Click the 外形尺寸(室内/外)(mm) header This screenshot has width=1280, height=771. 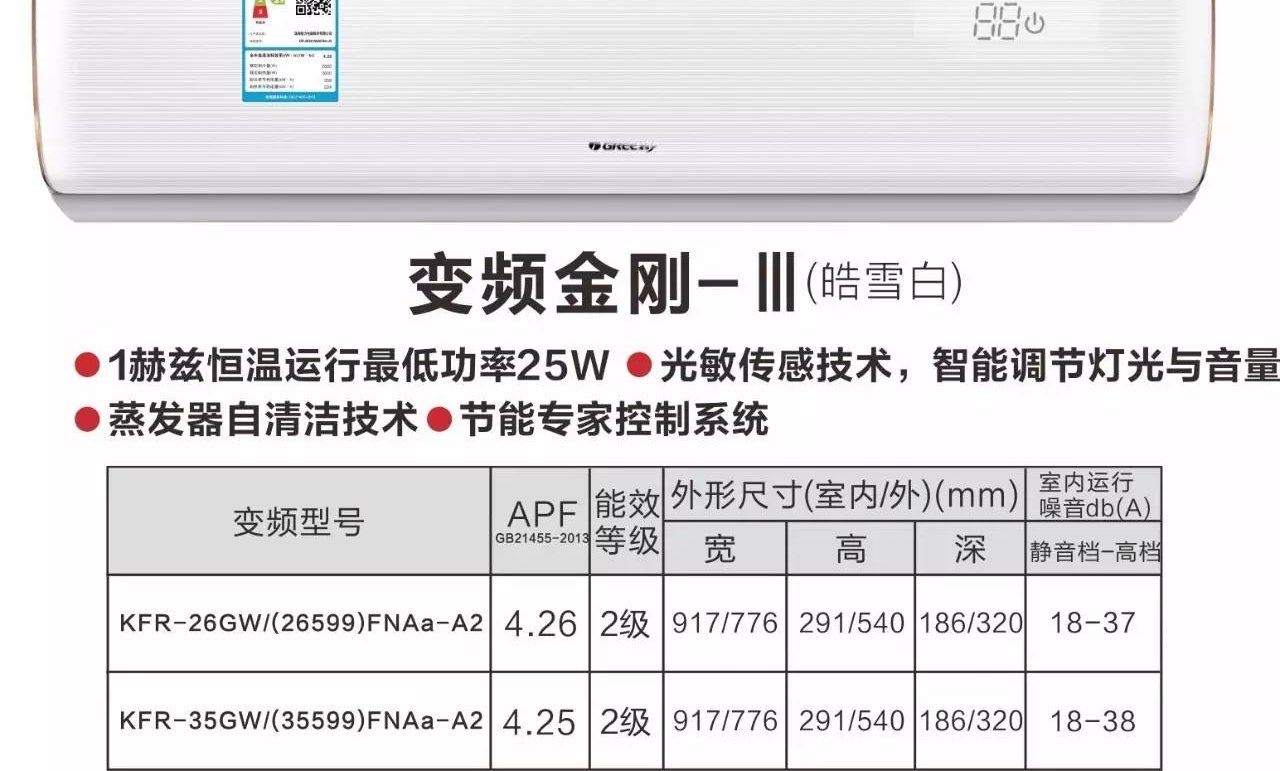point(844,495)
